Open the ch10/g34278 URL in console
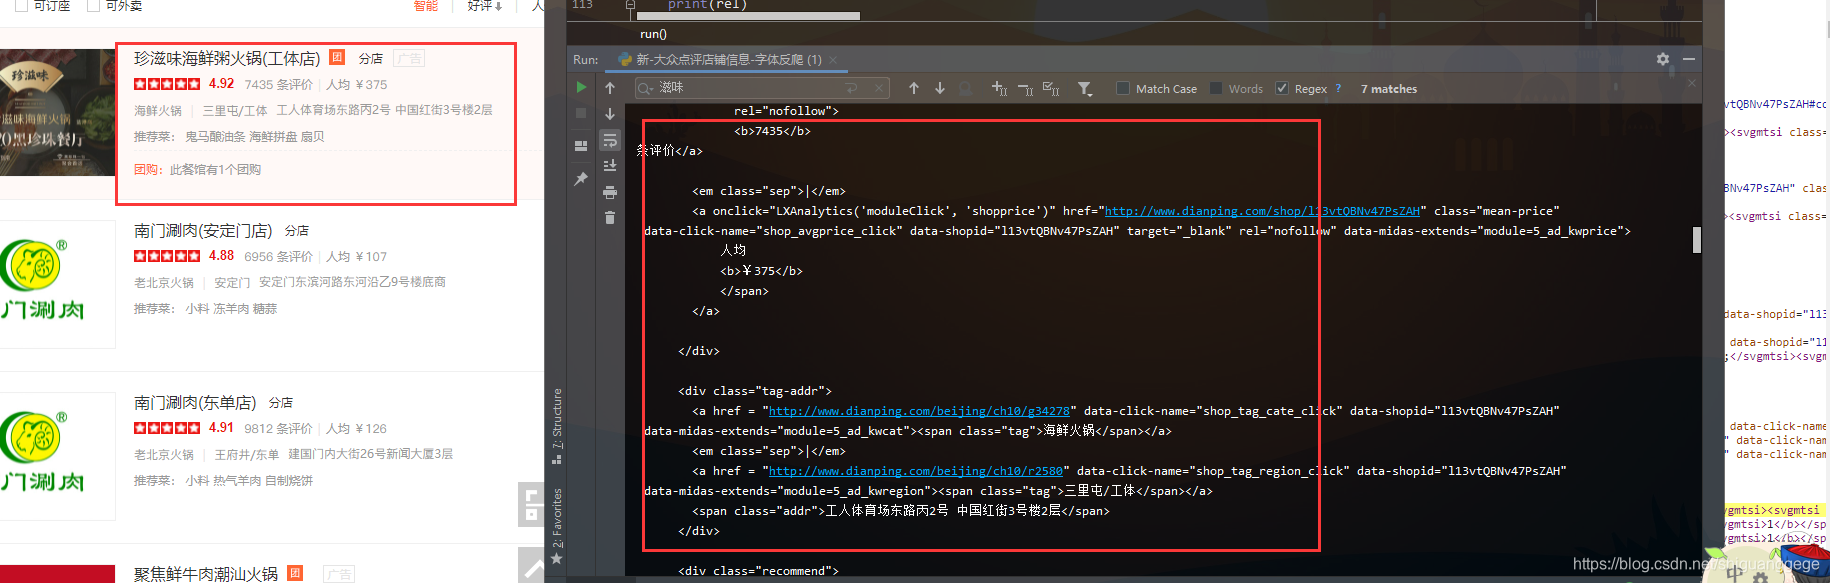This screenshot has width=1830, height=583. pos(919,411)
